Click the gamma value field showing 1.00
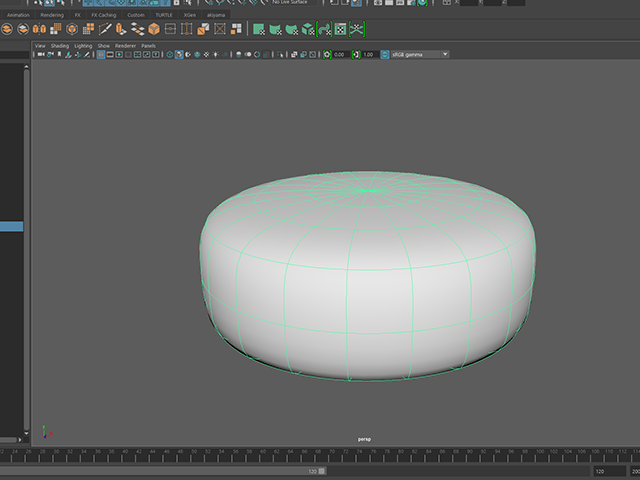This screenshot has width=640, height=480. coord(369,54)
